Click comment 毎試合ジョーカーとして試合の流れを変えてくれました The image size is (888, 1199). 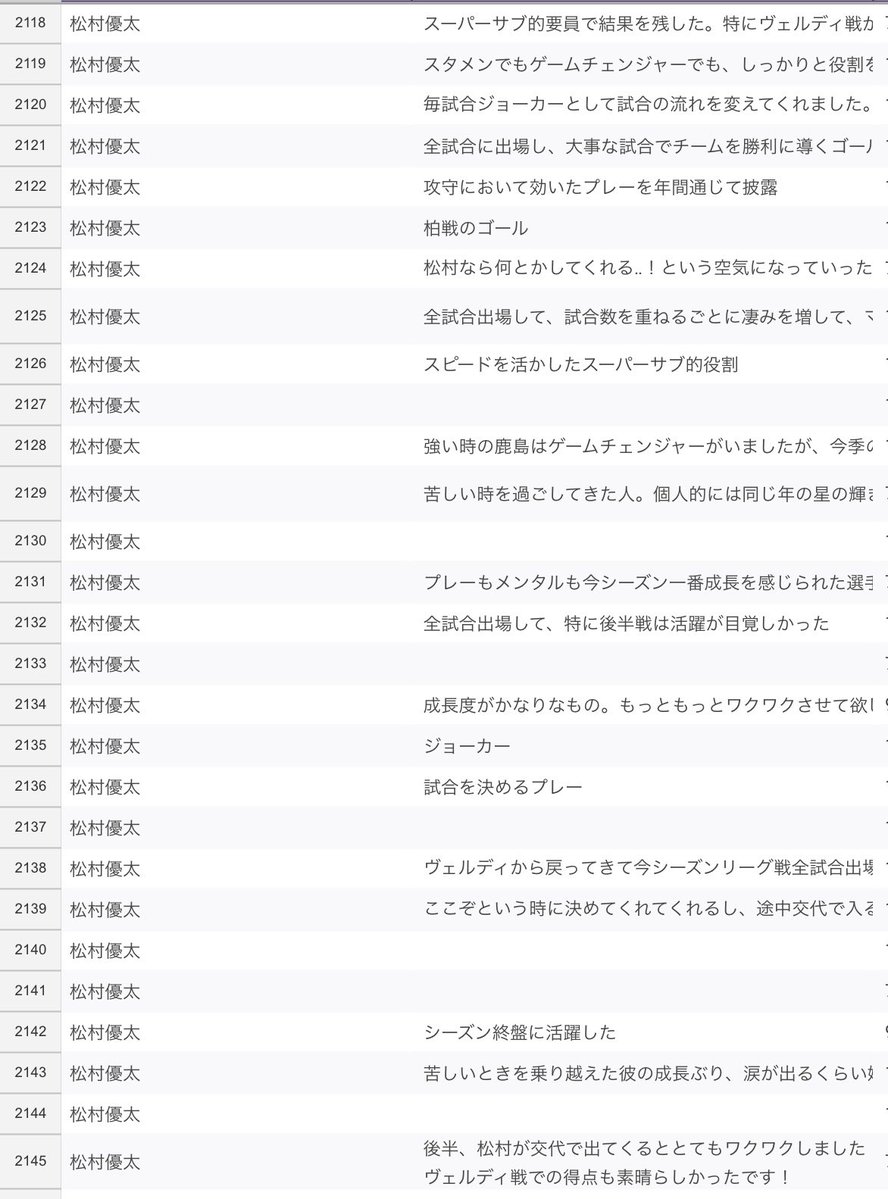click(649, 105)
